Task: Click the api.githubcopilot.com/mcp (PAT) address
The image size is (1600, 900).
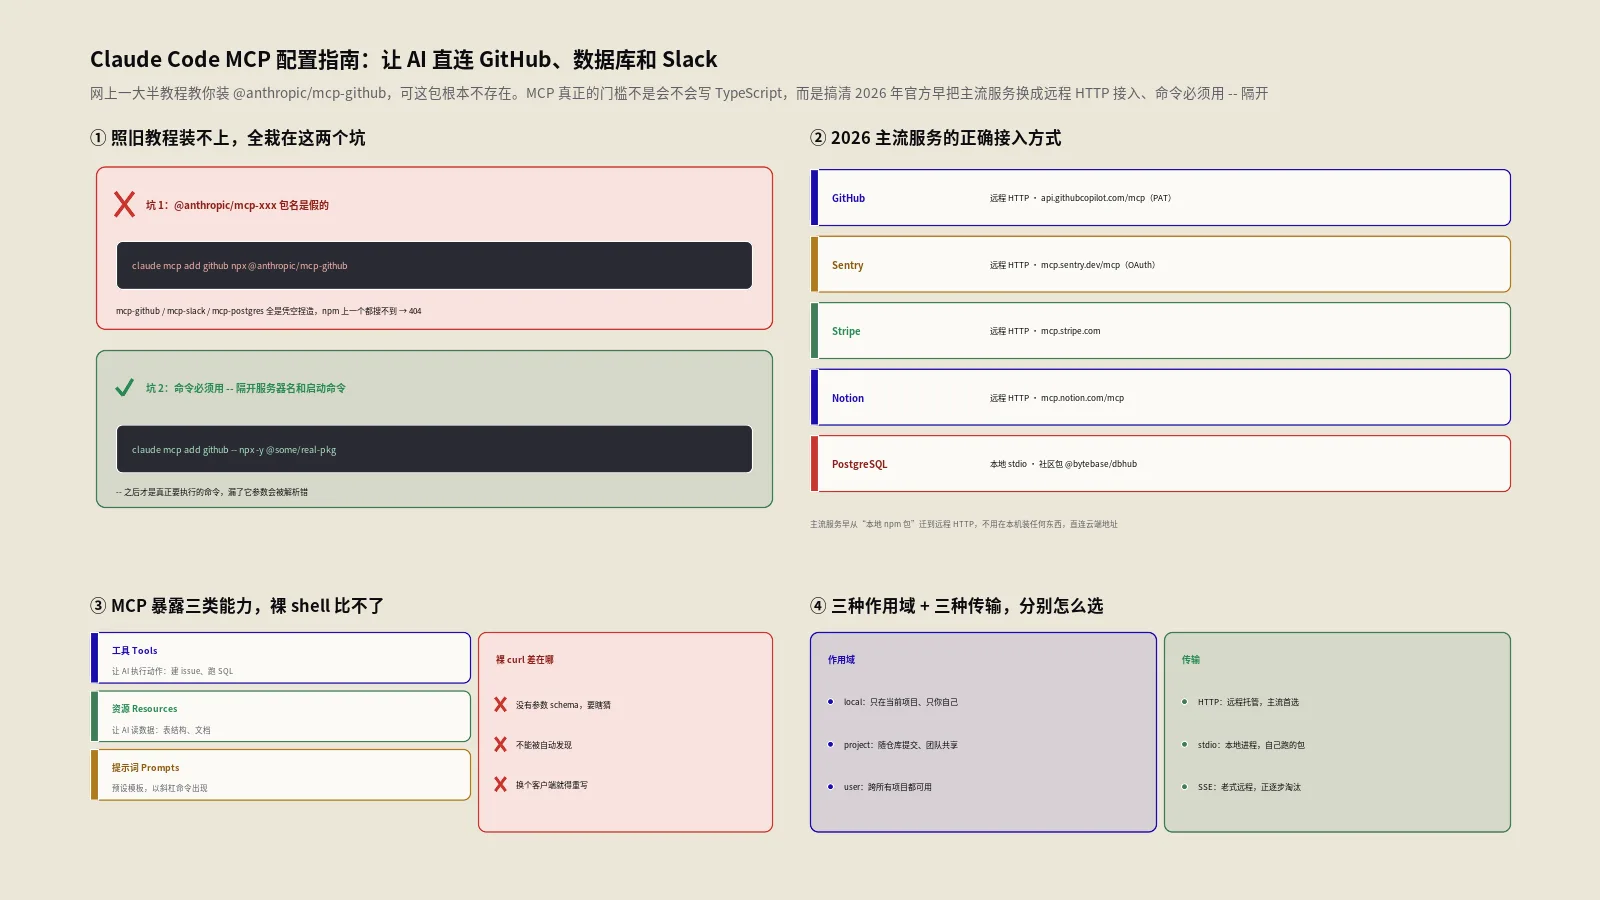Action: (x=1106, y=198)
